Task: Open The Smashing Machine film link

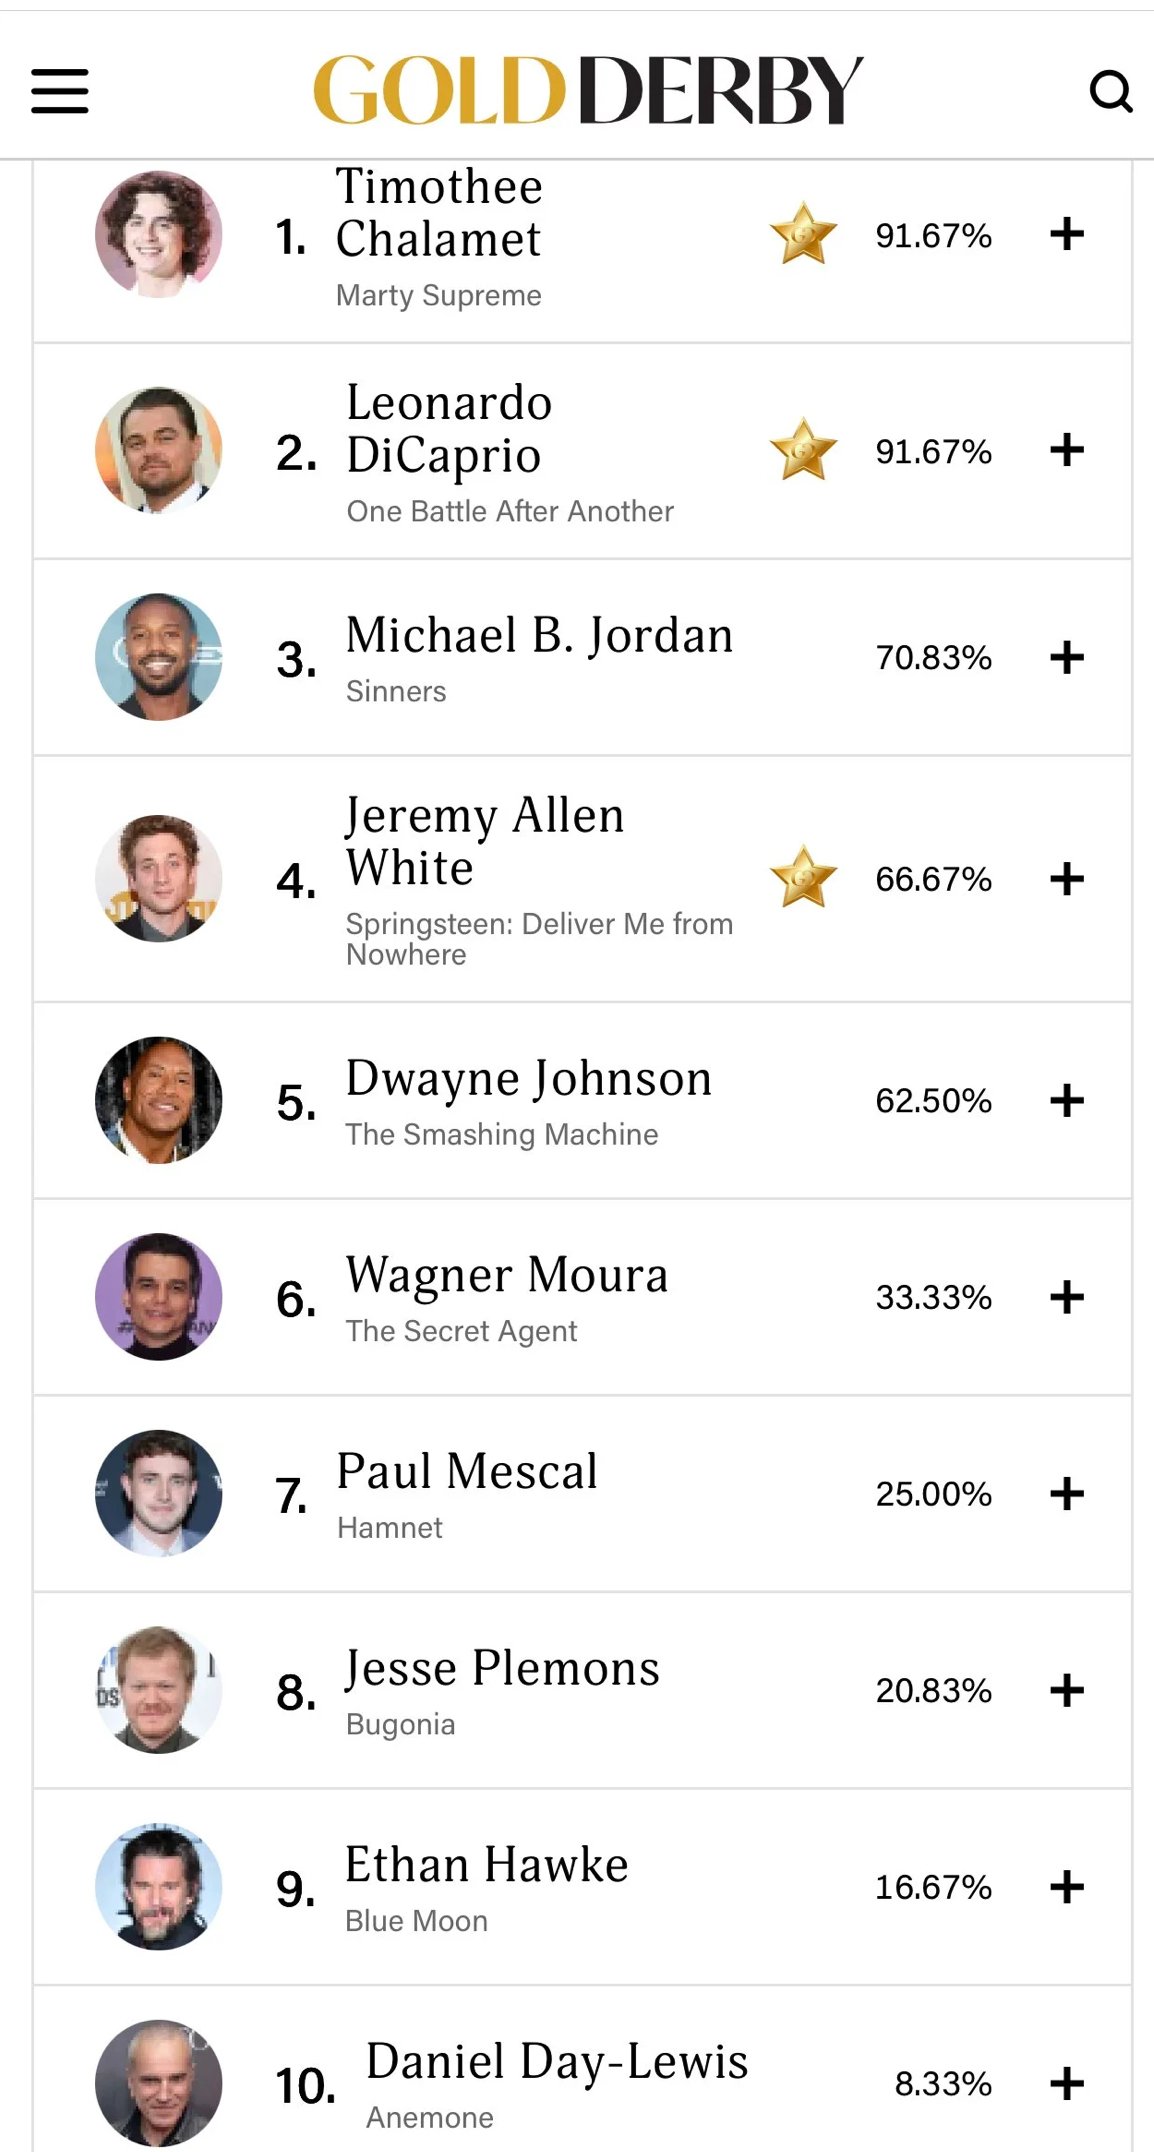Action: click(x=502, y=1134)
